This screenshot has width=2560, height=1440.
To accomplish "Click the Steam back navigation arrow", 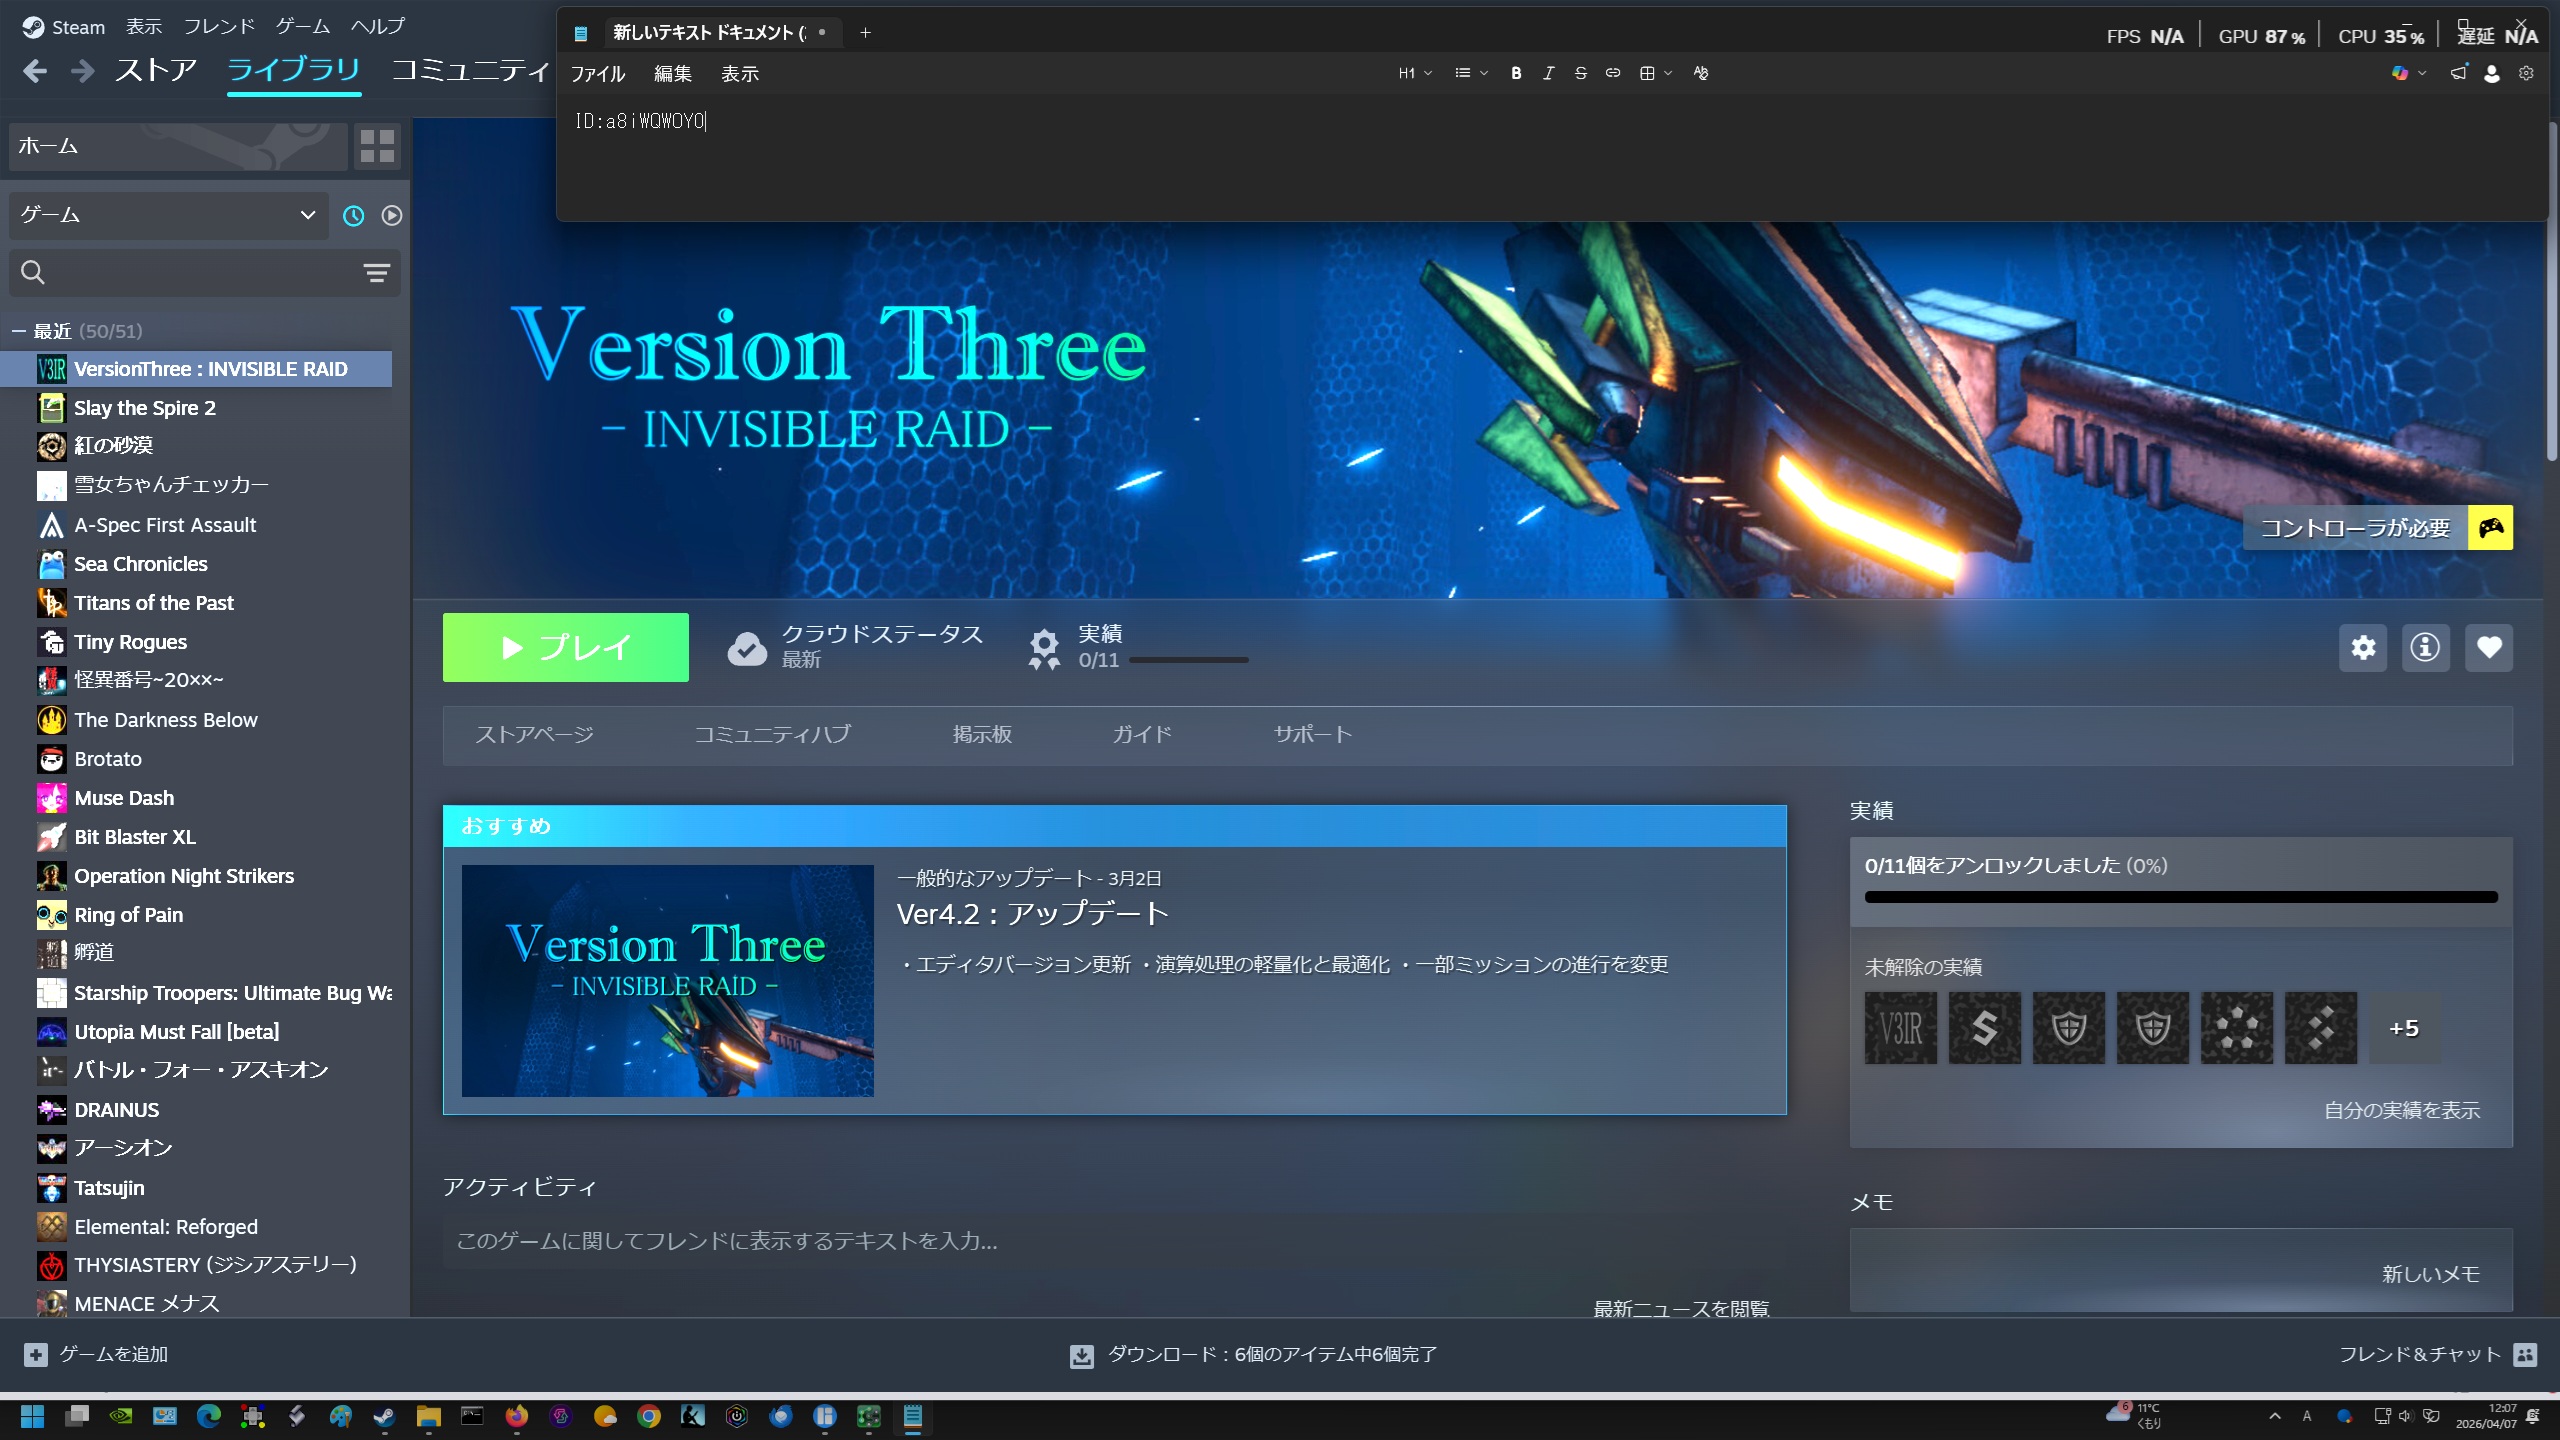I will tap(35, 71).
